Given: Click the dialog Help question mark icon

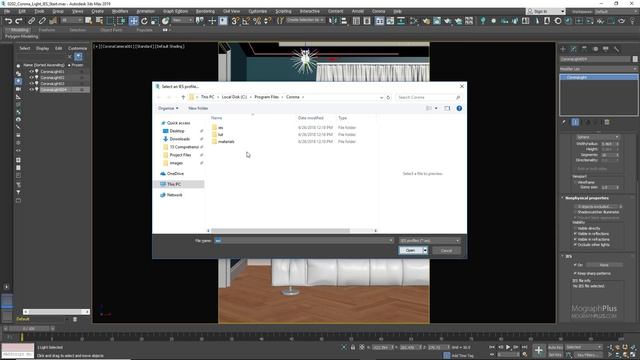Looking at the screenshot, I should coord(459,108).
